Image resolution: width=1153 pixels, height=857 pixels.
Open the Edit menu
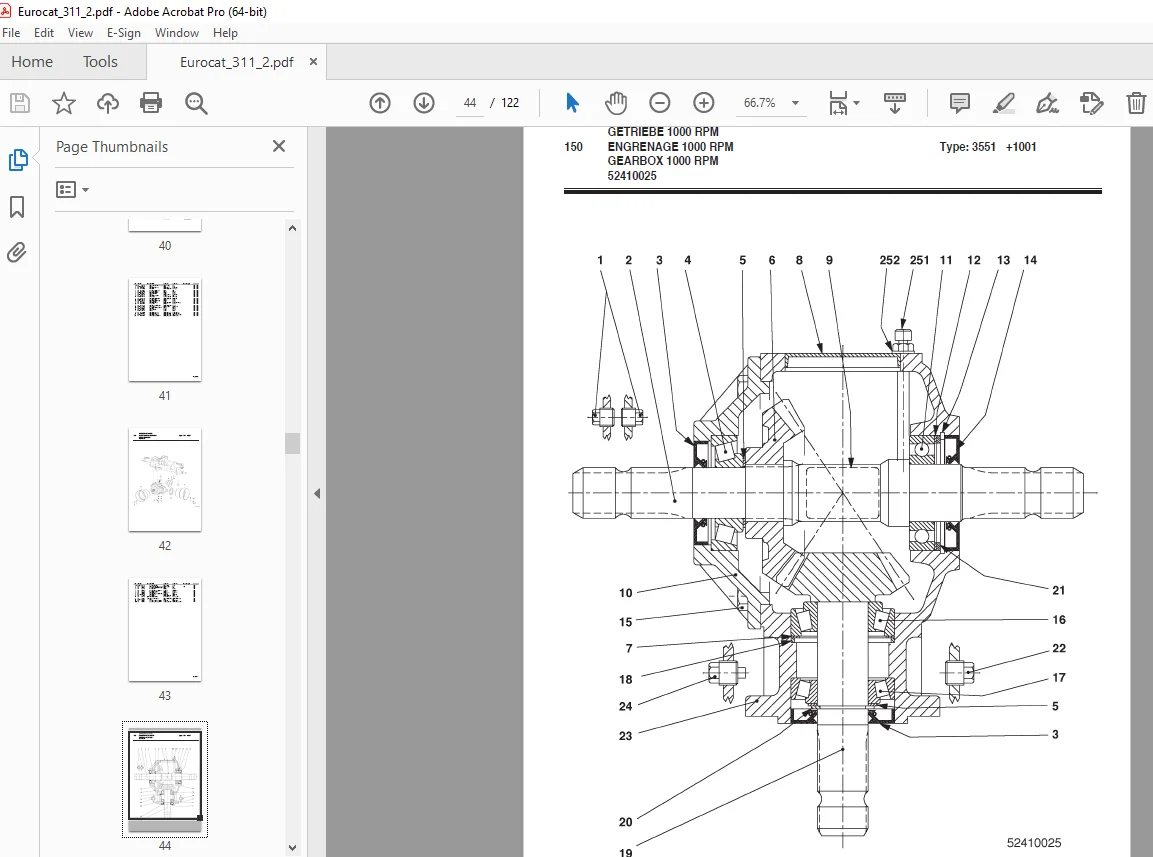click(x=43, y=33)
